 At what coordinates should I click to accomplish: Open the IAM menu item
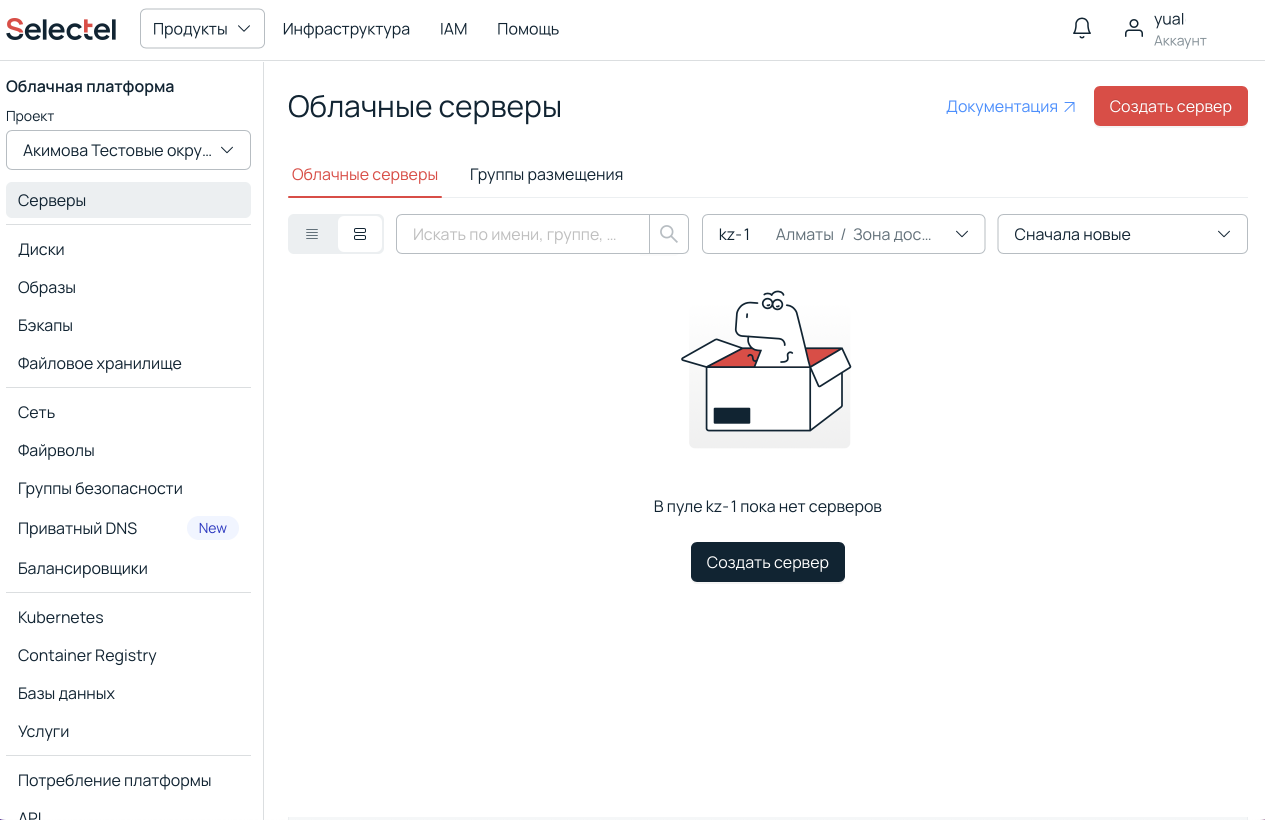454,29
